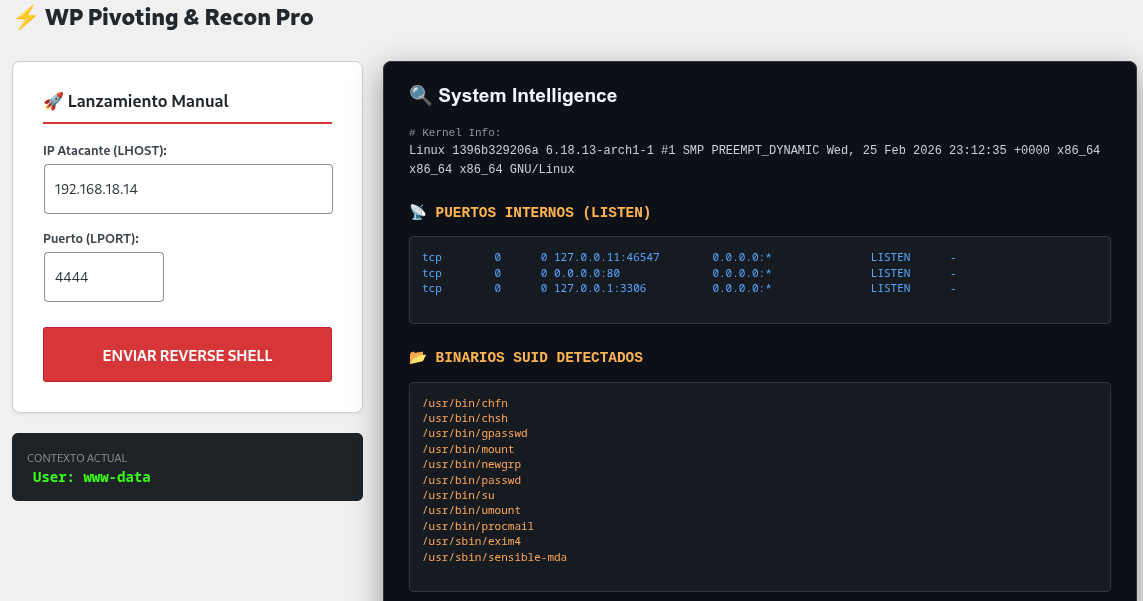Click the lightning bolt icon in the title

point(26,17)
